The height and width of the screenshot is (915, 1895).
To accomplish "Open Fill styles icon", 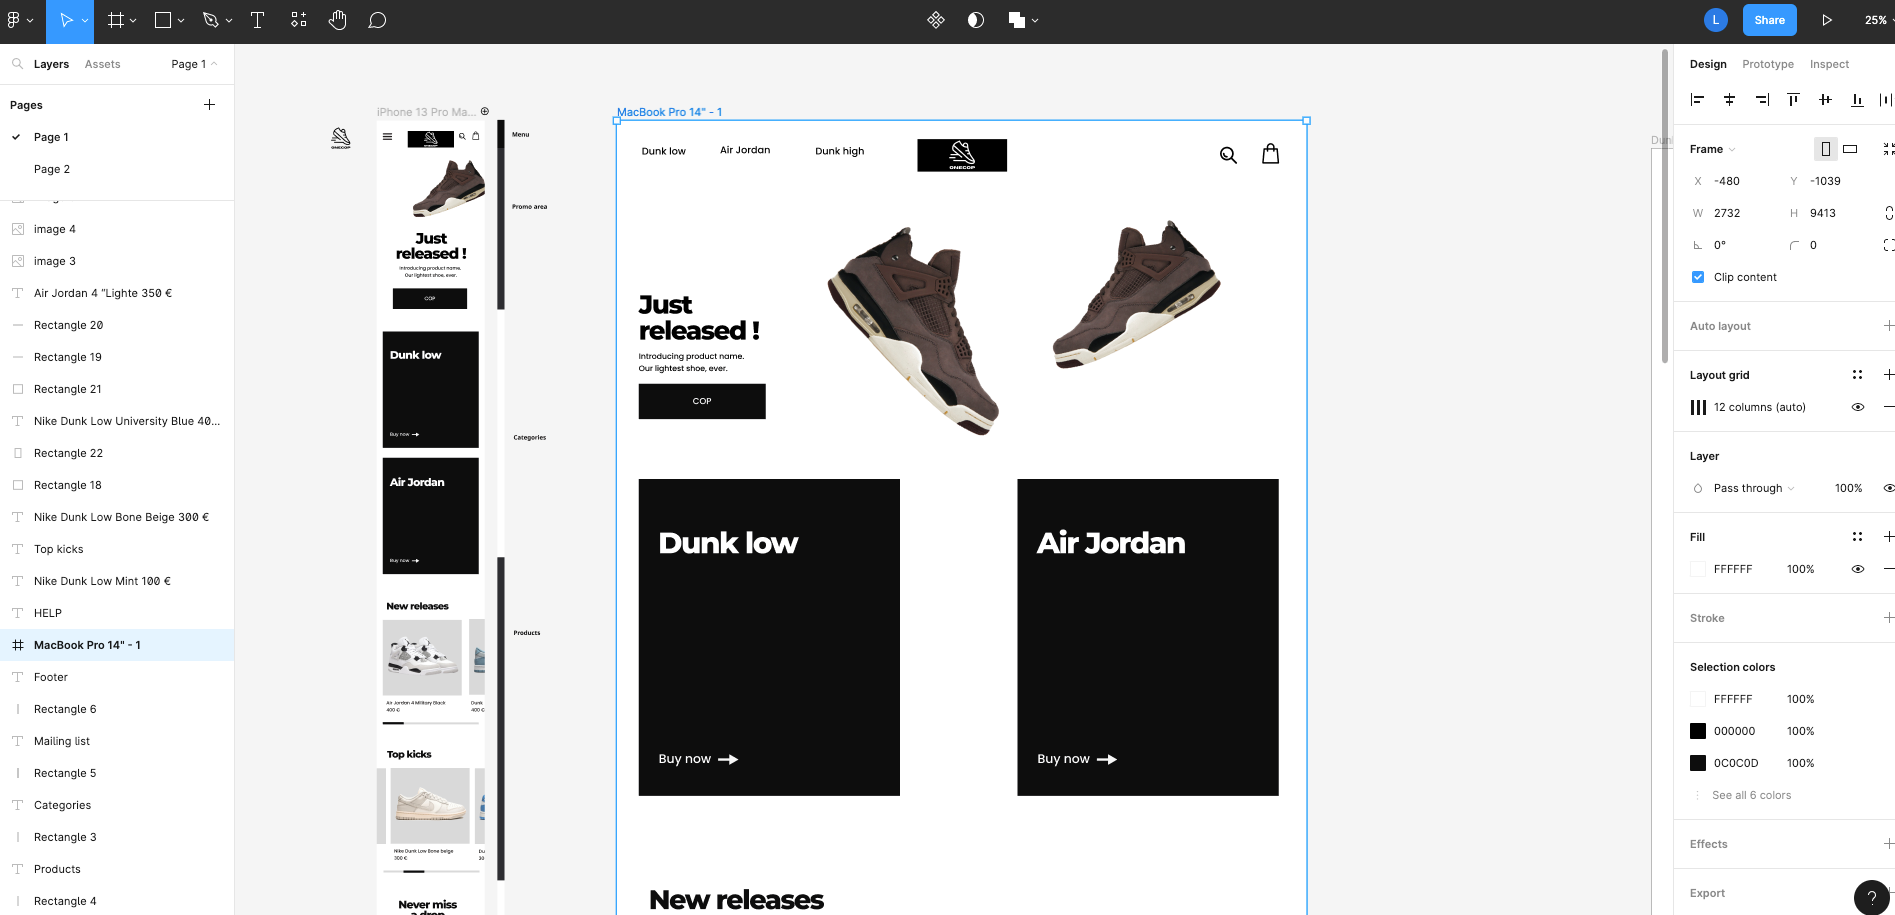I will coord(1857,537).
